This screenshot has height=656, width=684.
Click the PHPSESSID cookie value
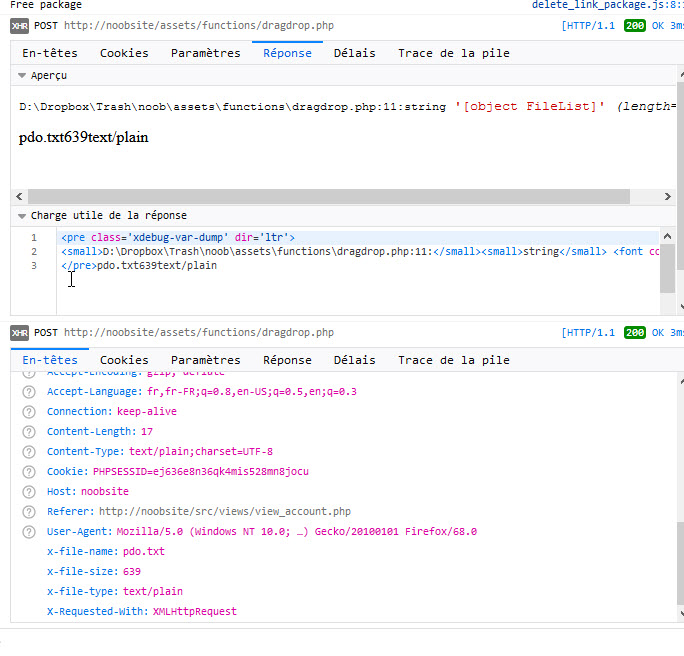(x=201, y=472)
